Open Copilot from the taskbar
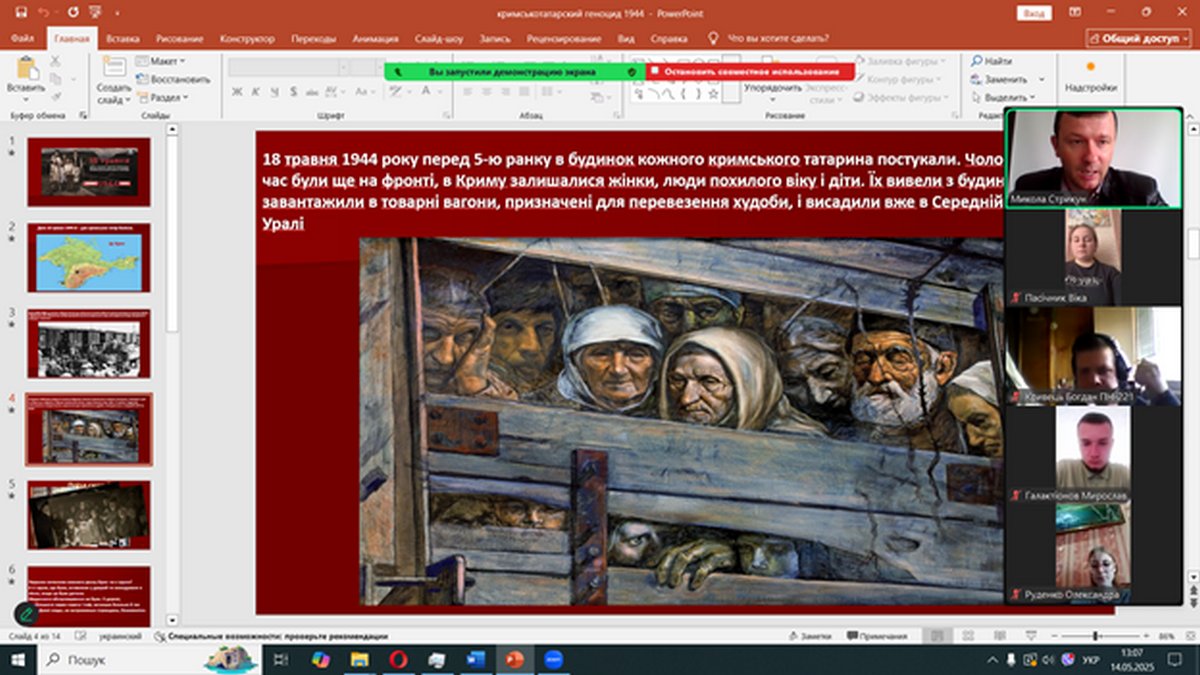1200x675 pixels. tap(321, 660)
